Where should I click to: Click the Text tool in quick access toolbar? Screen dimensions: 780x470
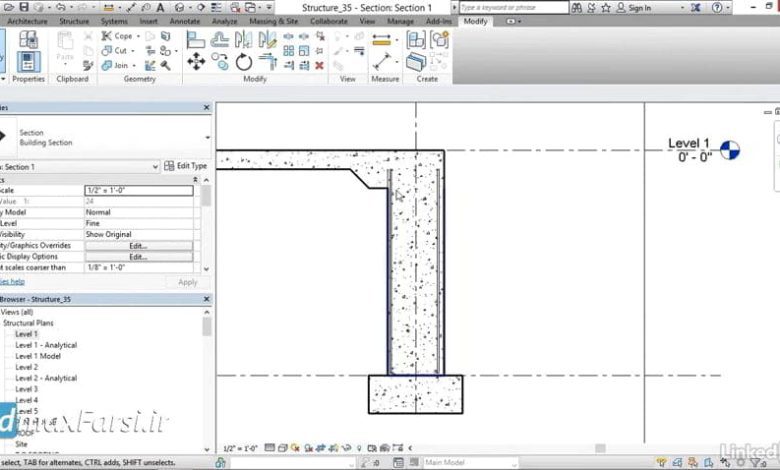[x=160, y=7]
